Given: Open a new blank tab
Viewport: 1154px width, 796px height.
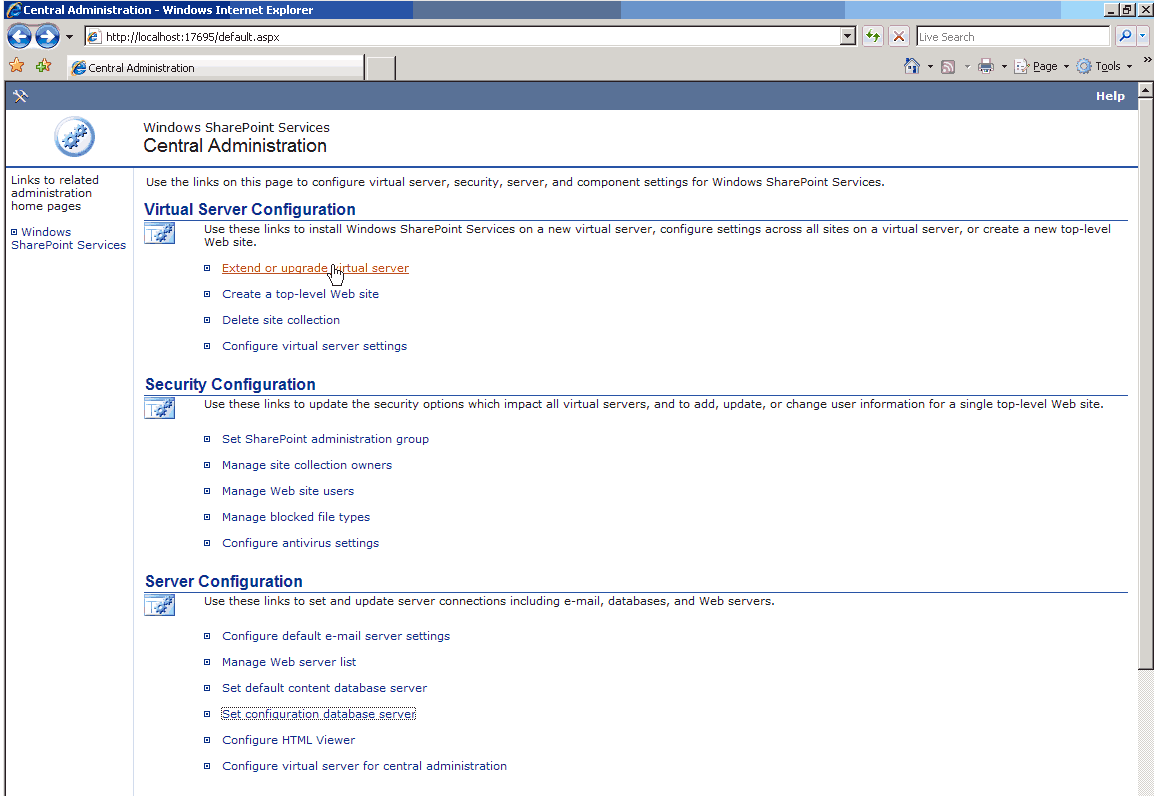Looking at the screenshot, I should (x=380, y=68).
